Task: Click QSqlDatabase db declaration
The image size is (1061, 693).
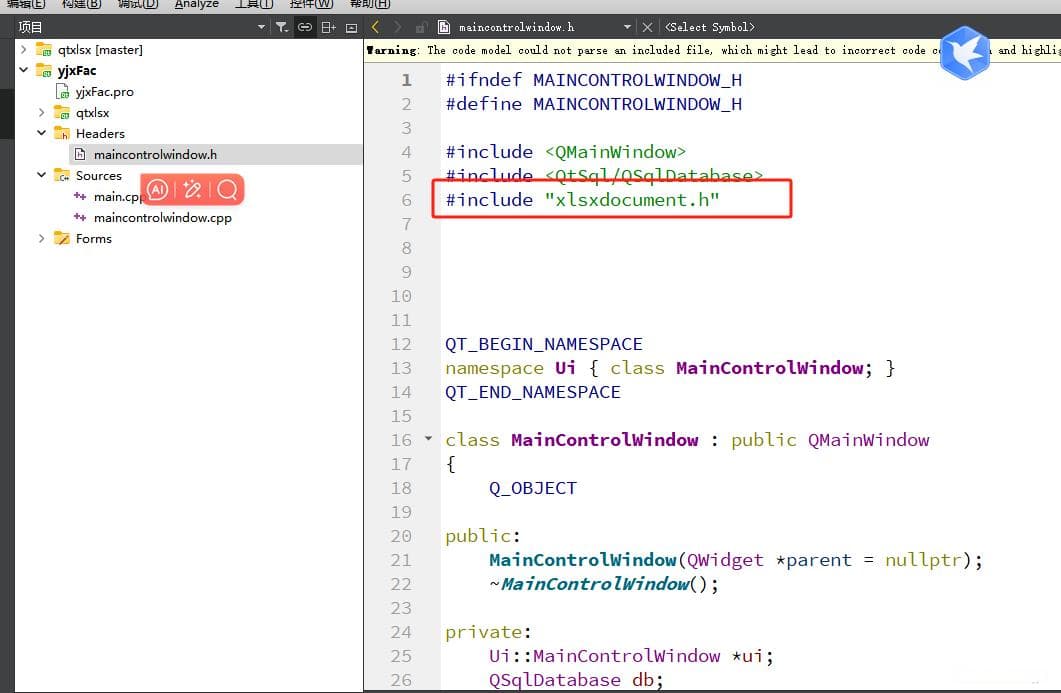Action: [576, 679]
